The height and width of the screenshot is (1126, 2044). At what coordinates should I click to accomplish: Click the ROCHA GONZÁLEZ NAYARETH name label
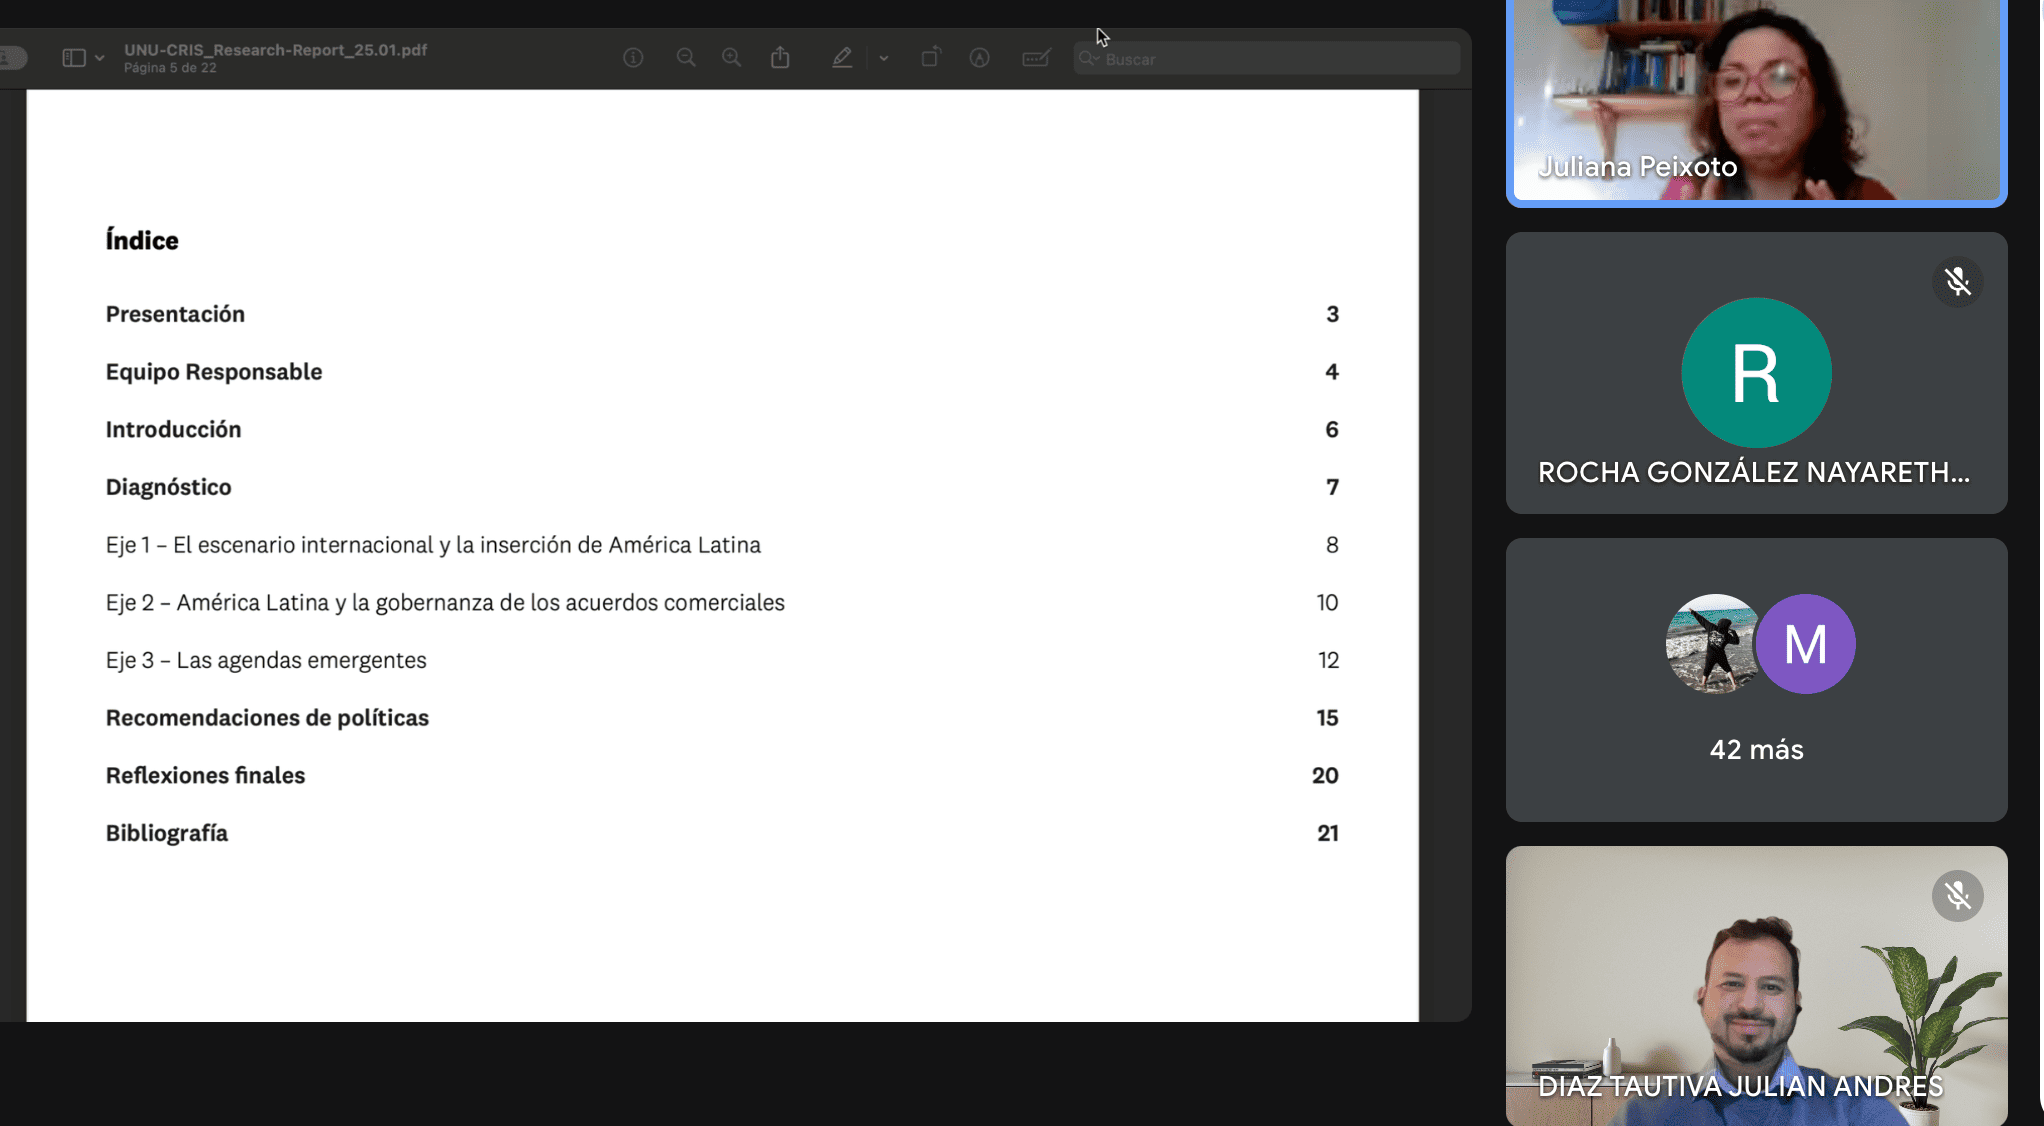(x=1754, y=472)
